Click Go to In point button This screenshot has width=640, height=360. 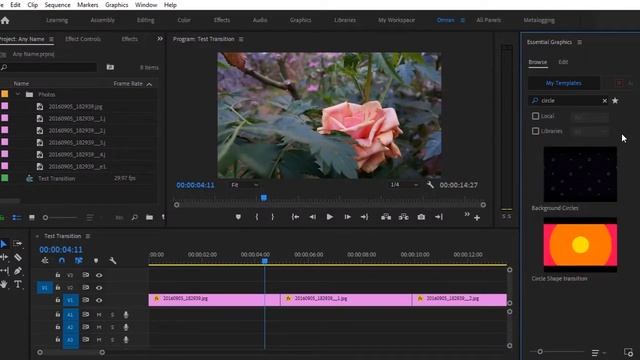(x=296, y=217)
